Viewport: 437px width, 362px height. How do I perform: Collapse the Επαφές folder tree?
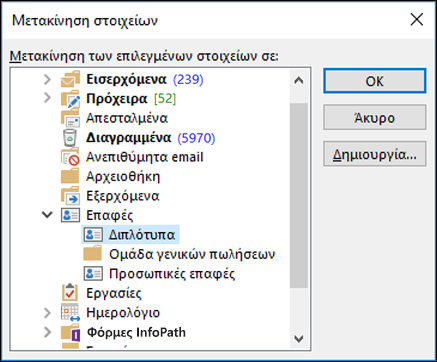(x=47, y=215)
